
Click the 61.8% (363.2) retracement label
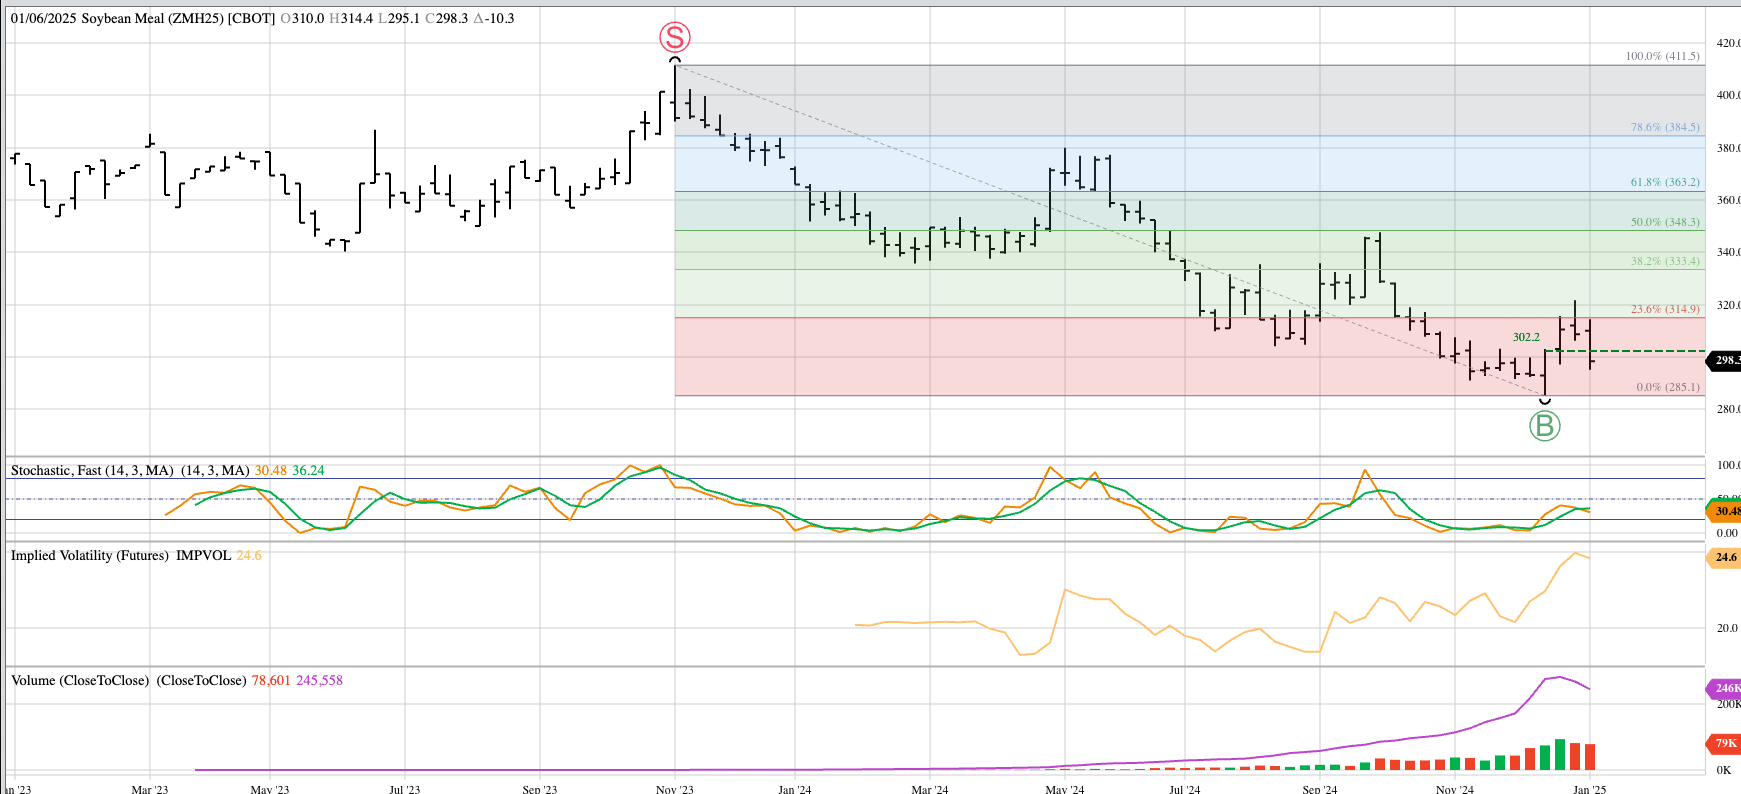pyautogui.click(x=1664, y=182)
